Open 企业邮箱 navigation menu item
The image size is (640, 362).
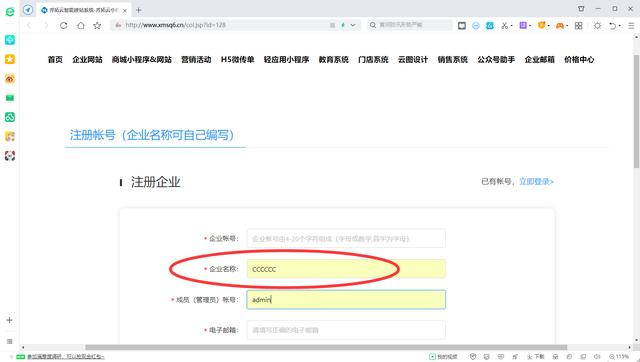(540, 60)
